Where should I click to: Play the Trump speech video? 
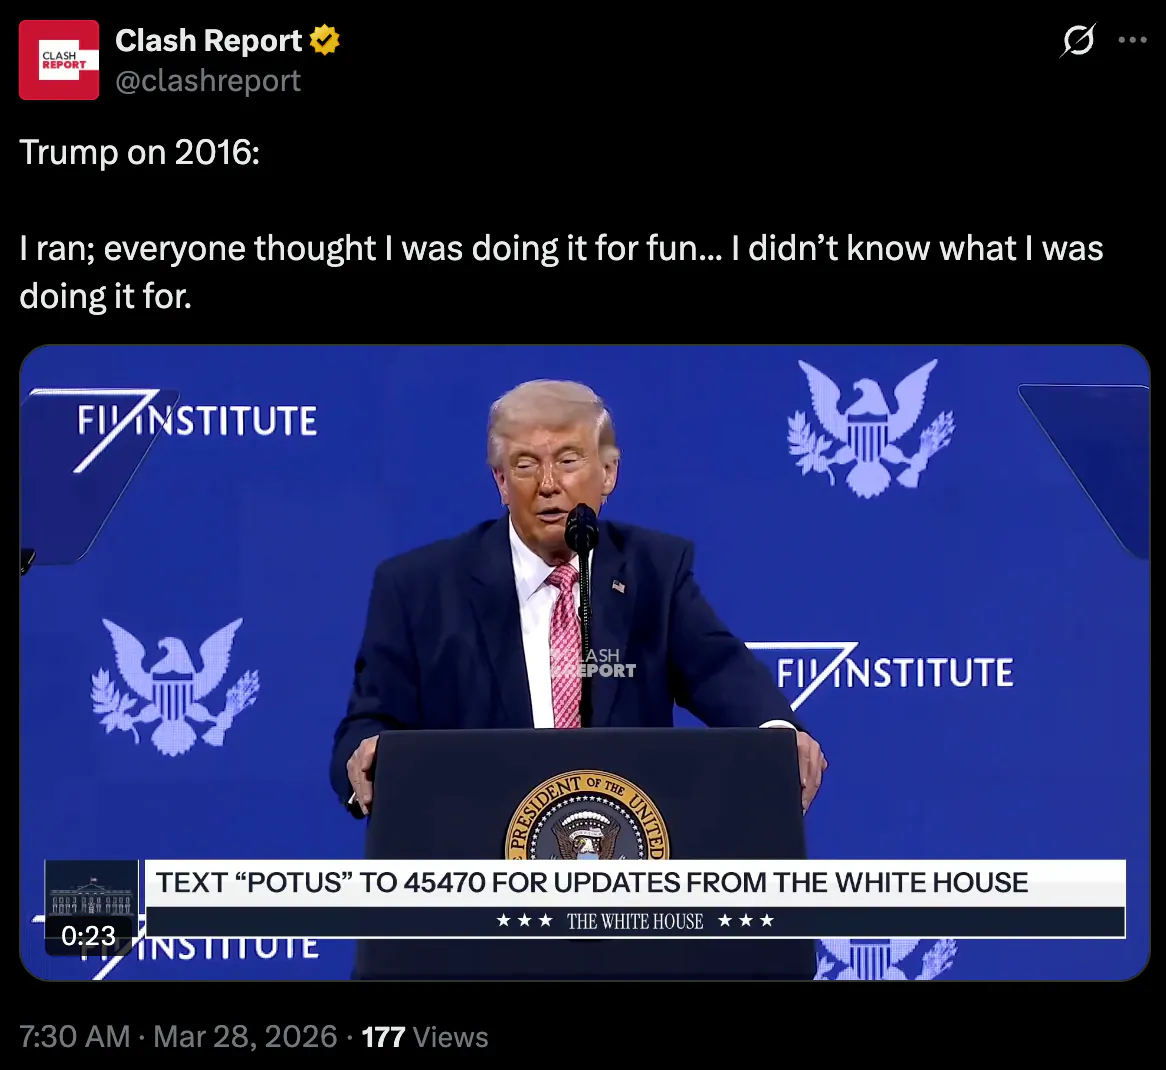584,663
